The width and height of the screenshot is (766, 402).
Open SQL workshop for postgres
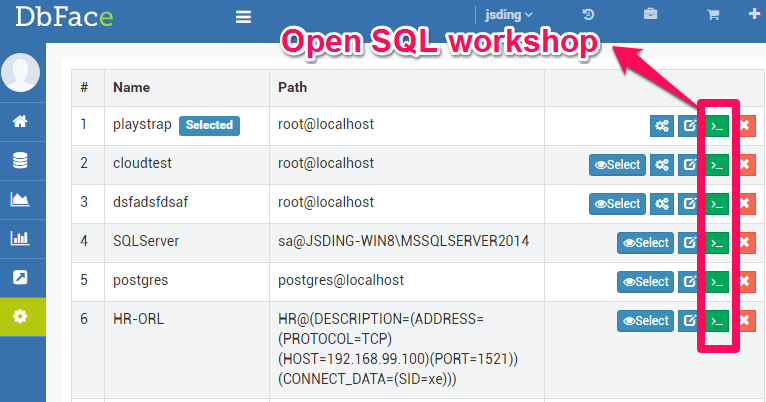coord(717,282)
